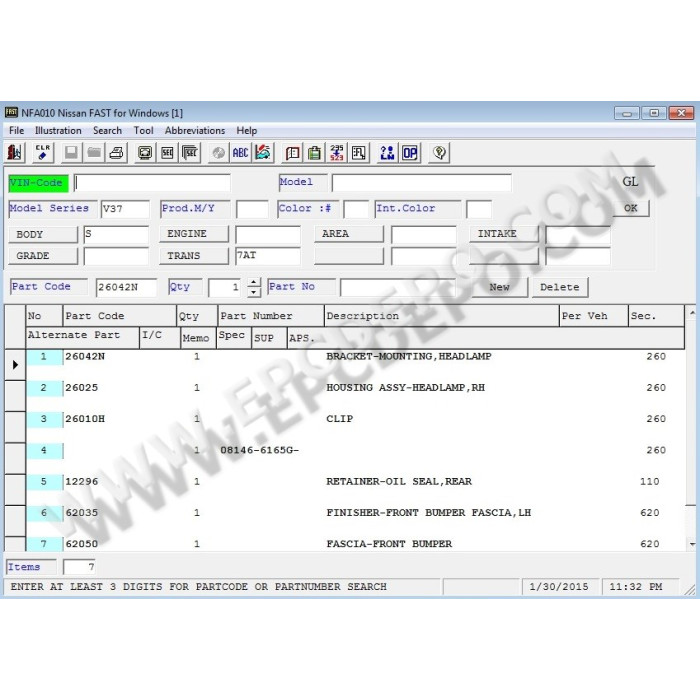This screenshot has height=700, width=700.
Task: Click the Delete button
Action: pyautogui.click(x=560, y=287)
